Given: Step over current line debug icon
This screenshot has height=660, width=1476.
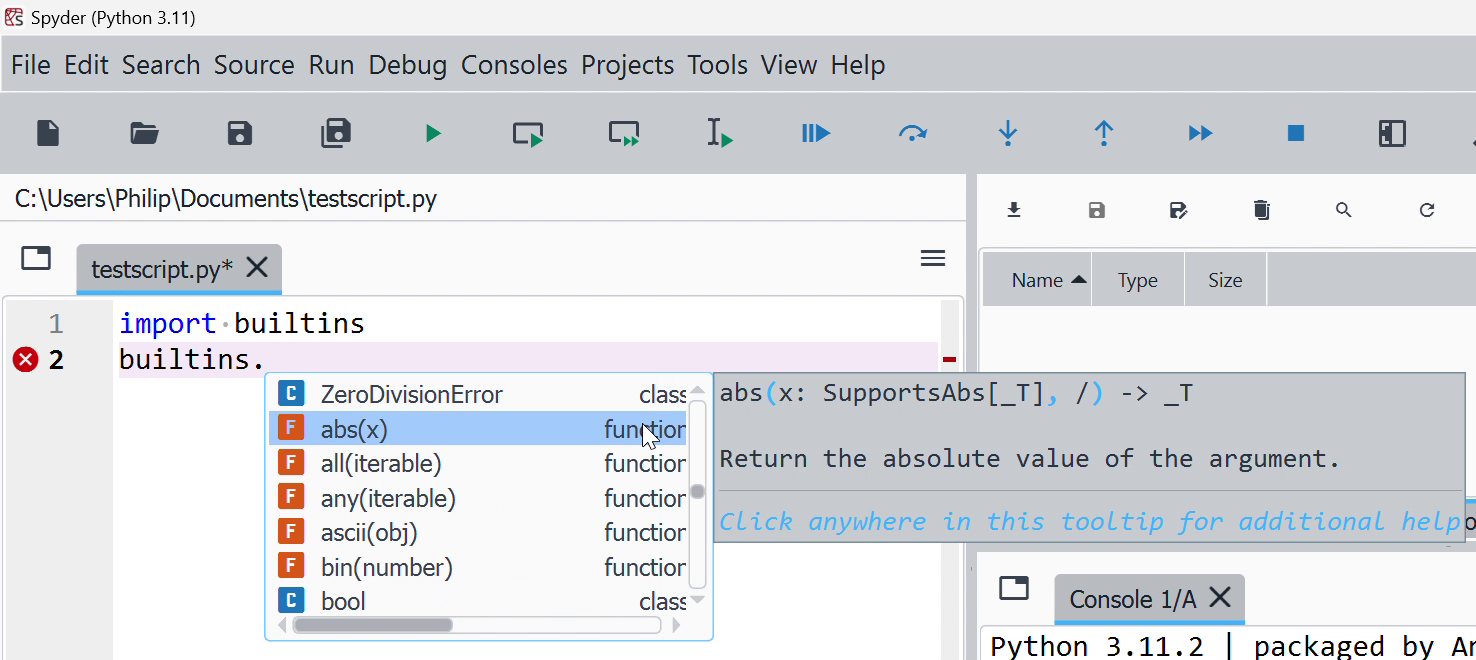Looking at the screenshot, I should pyautogui.click(x=912, y=133).
